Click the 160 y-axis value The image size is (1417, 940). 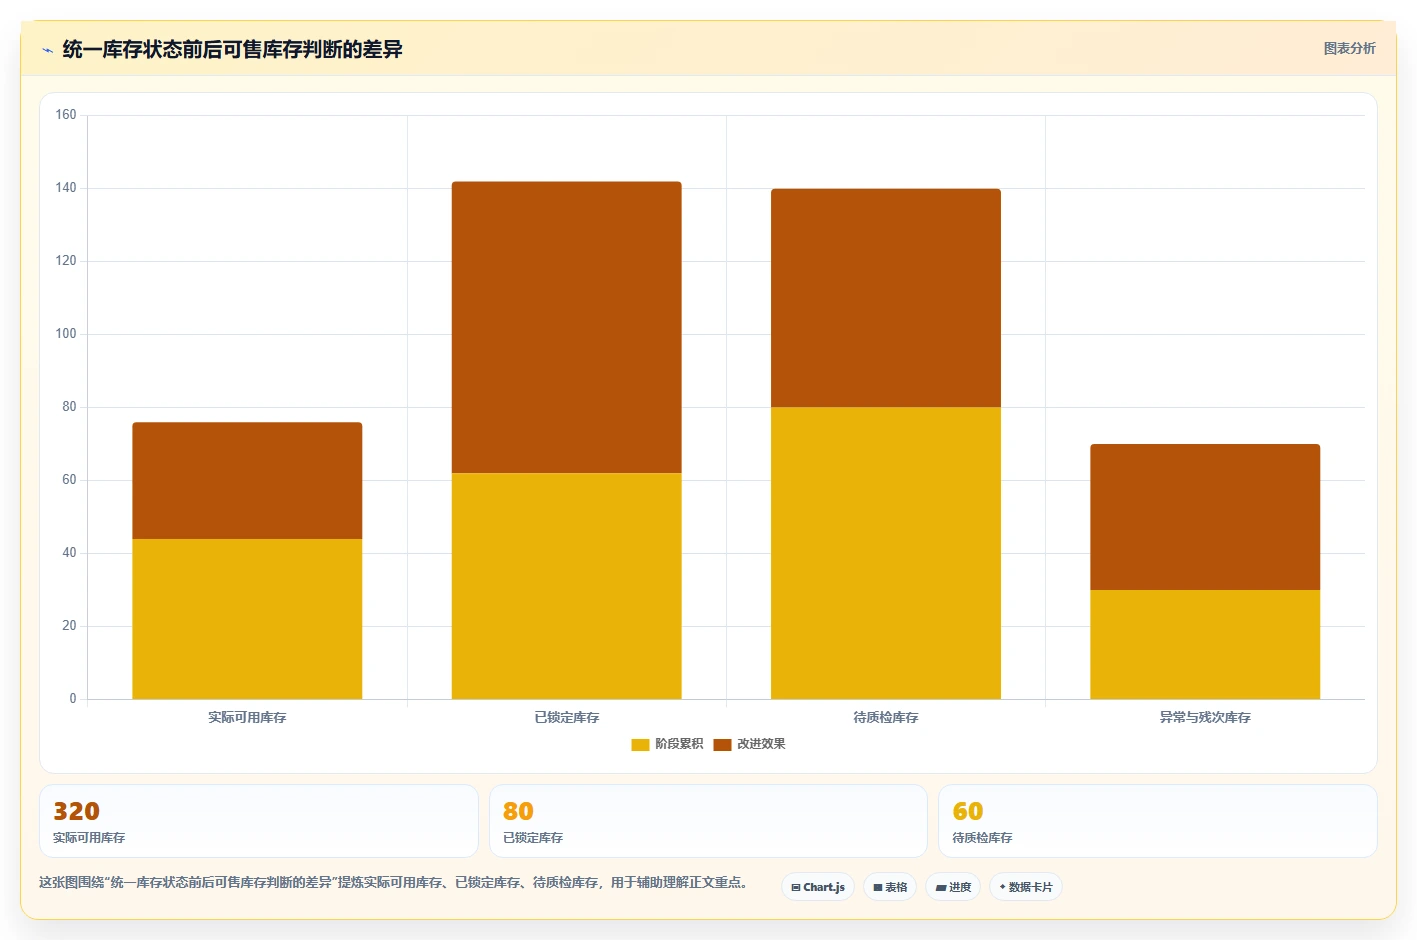[x=66, y=115]
